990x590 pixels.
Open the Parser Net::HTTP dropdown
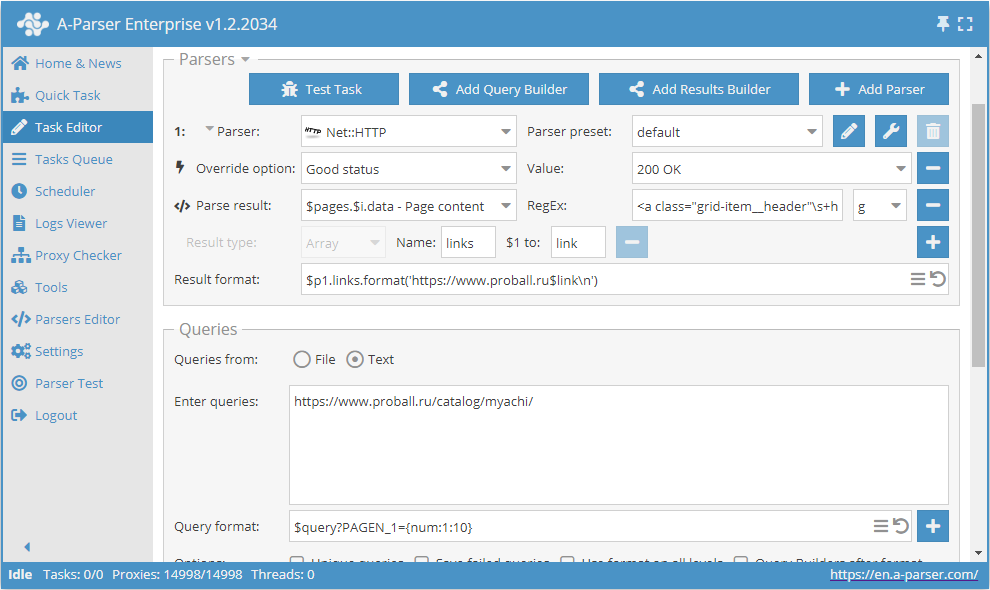coord(408,131)
